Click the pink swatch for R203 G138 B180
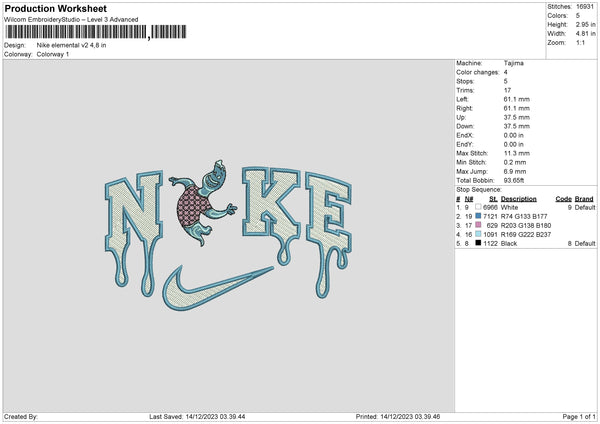600x424 pixels. (x=478, y=225)
